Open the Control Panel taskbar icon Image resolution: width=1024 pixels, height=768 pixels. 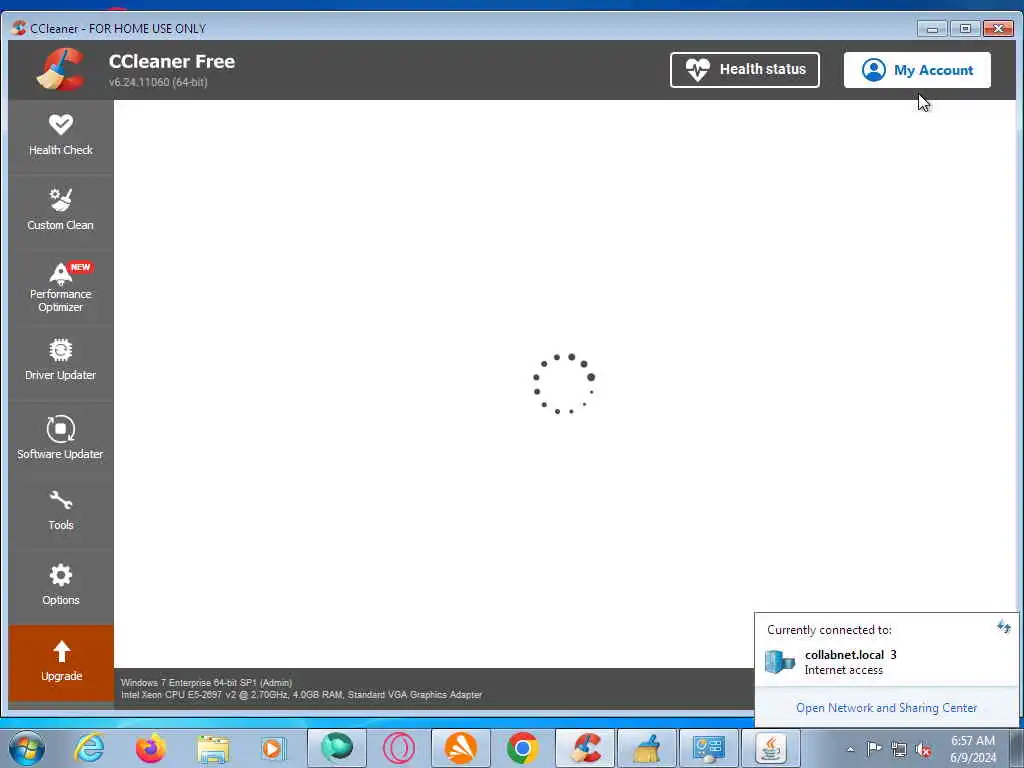click(x=709, y=748)
